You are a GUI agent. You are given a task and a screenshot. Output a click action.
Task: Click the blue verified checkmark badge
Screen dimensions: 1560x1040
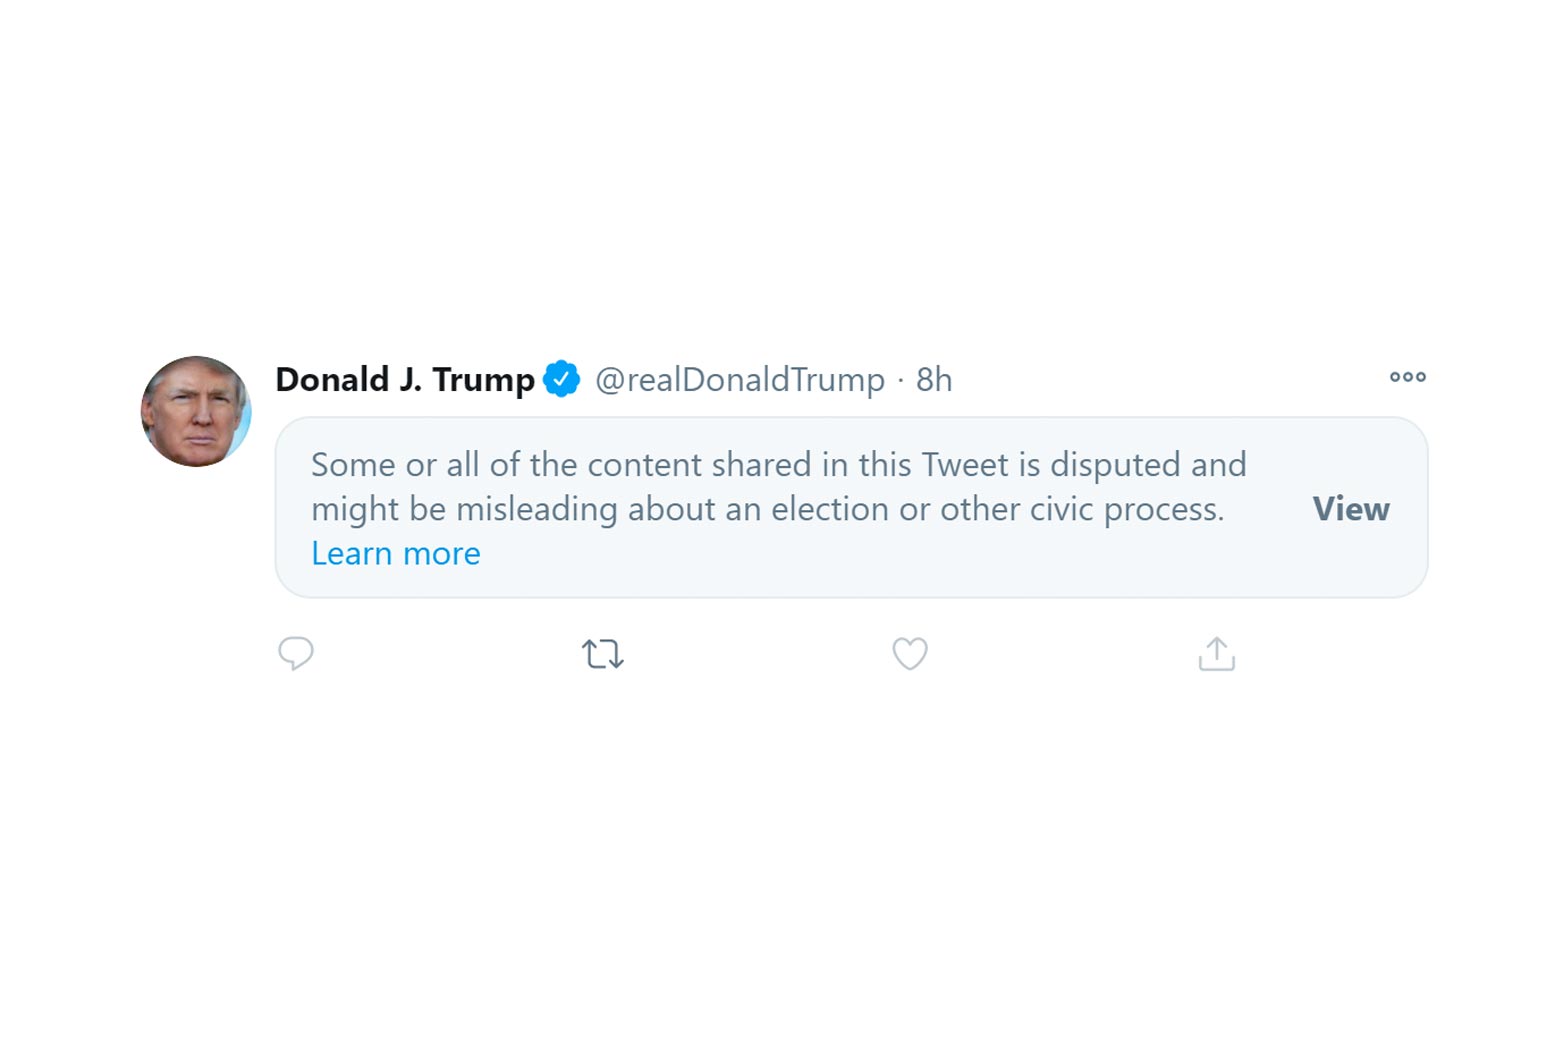(x=561, y=379)
